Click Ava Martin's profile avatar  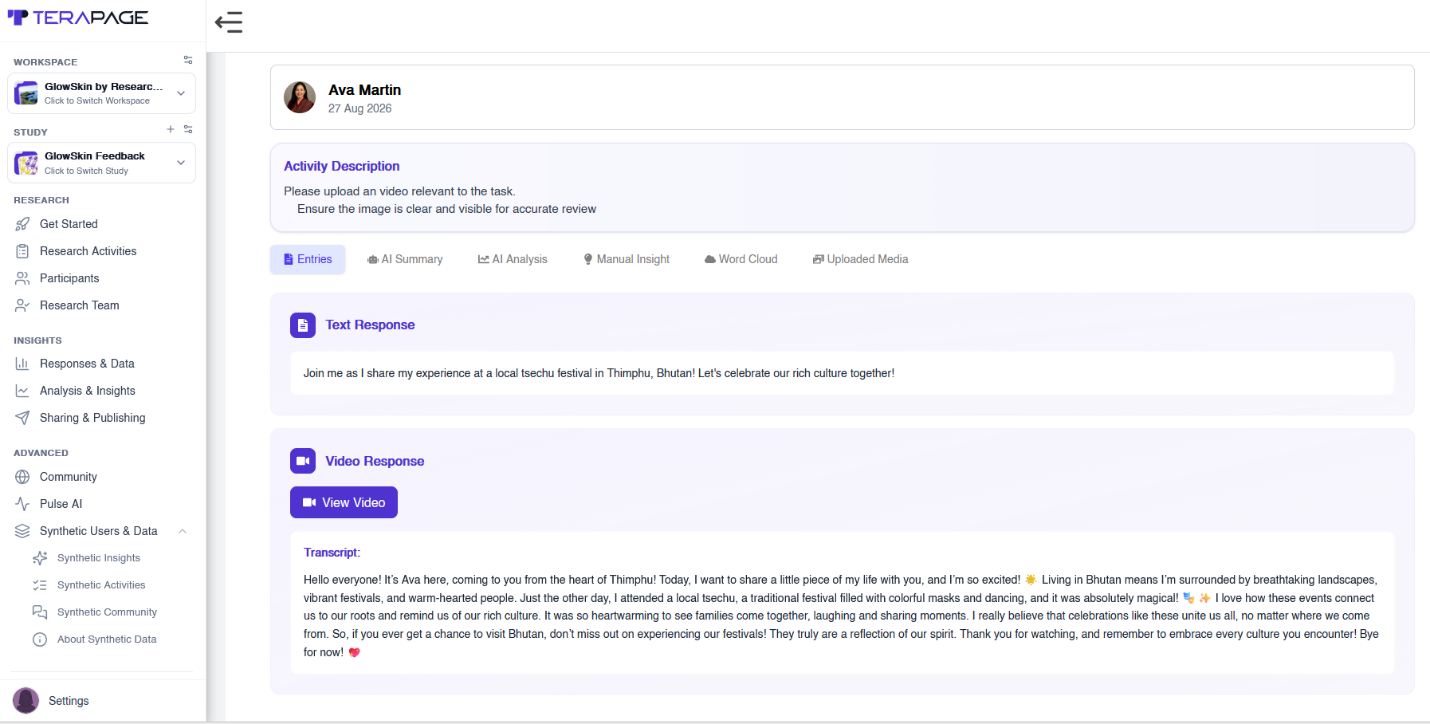[x=300, y=97]
